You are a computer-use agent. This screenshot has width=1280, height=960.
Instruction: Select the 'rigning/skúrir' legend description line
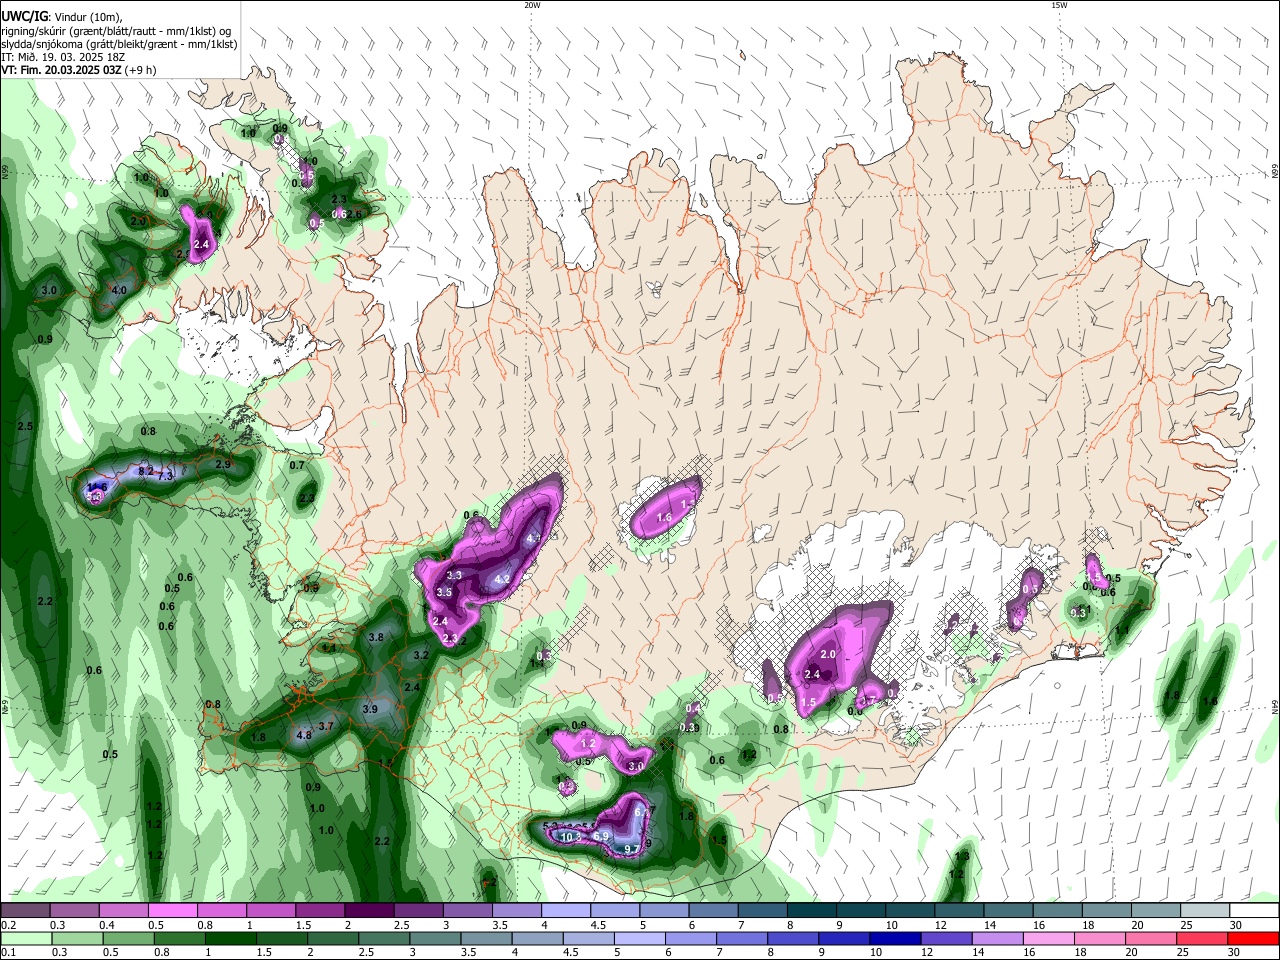[116, 31]
